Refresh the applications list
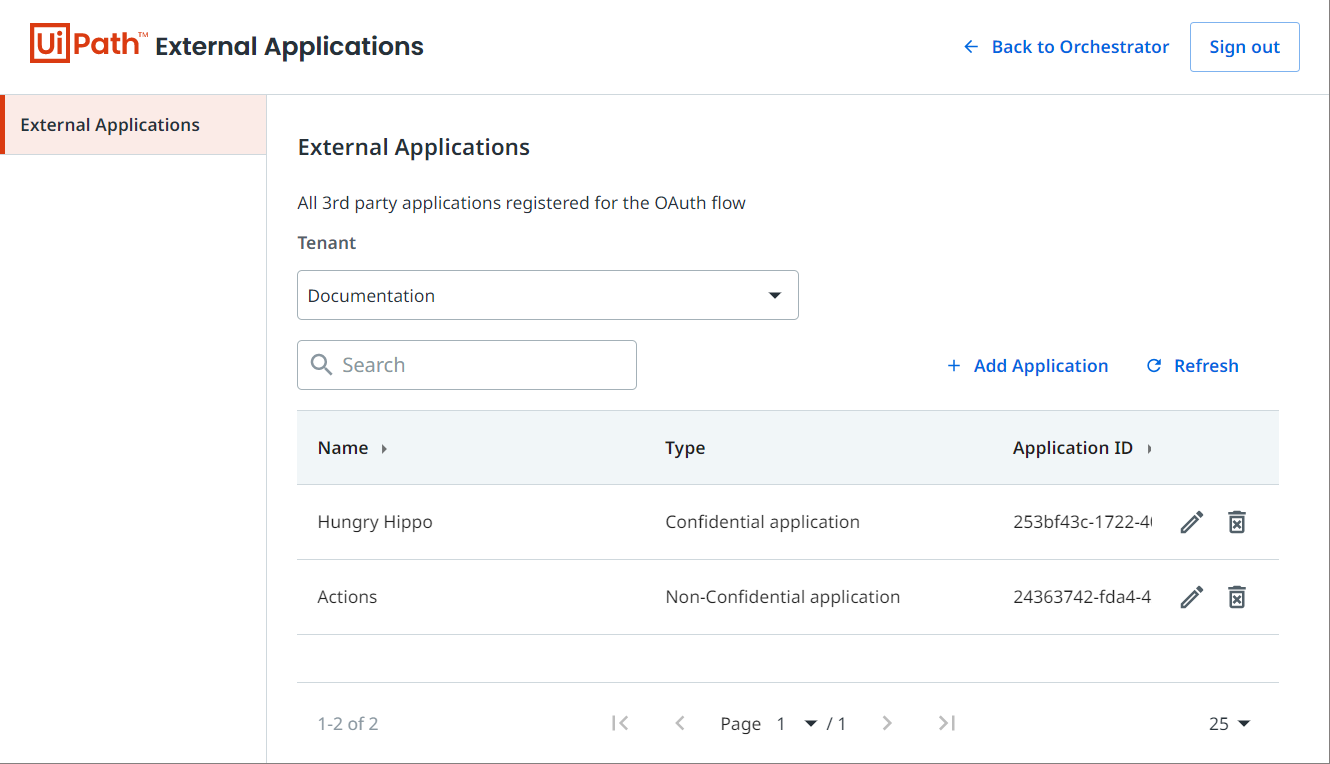Viewport: 1330px width, 764px height. pos(1192,366)
